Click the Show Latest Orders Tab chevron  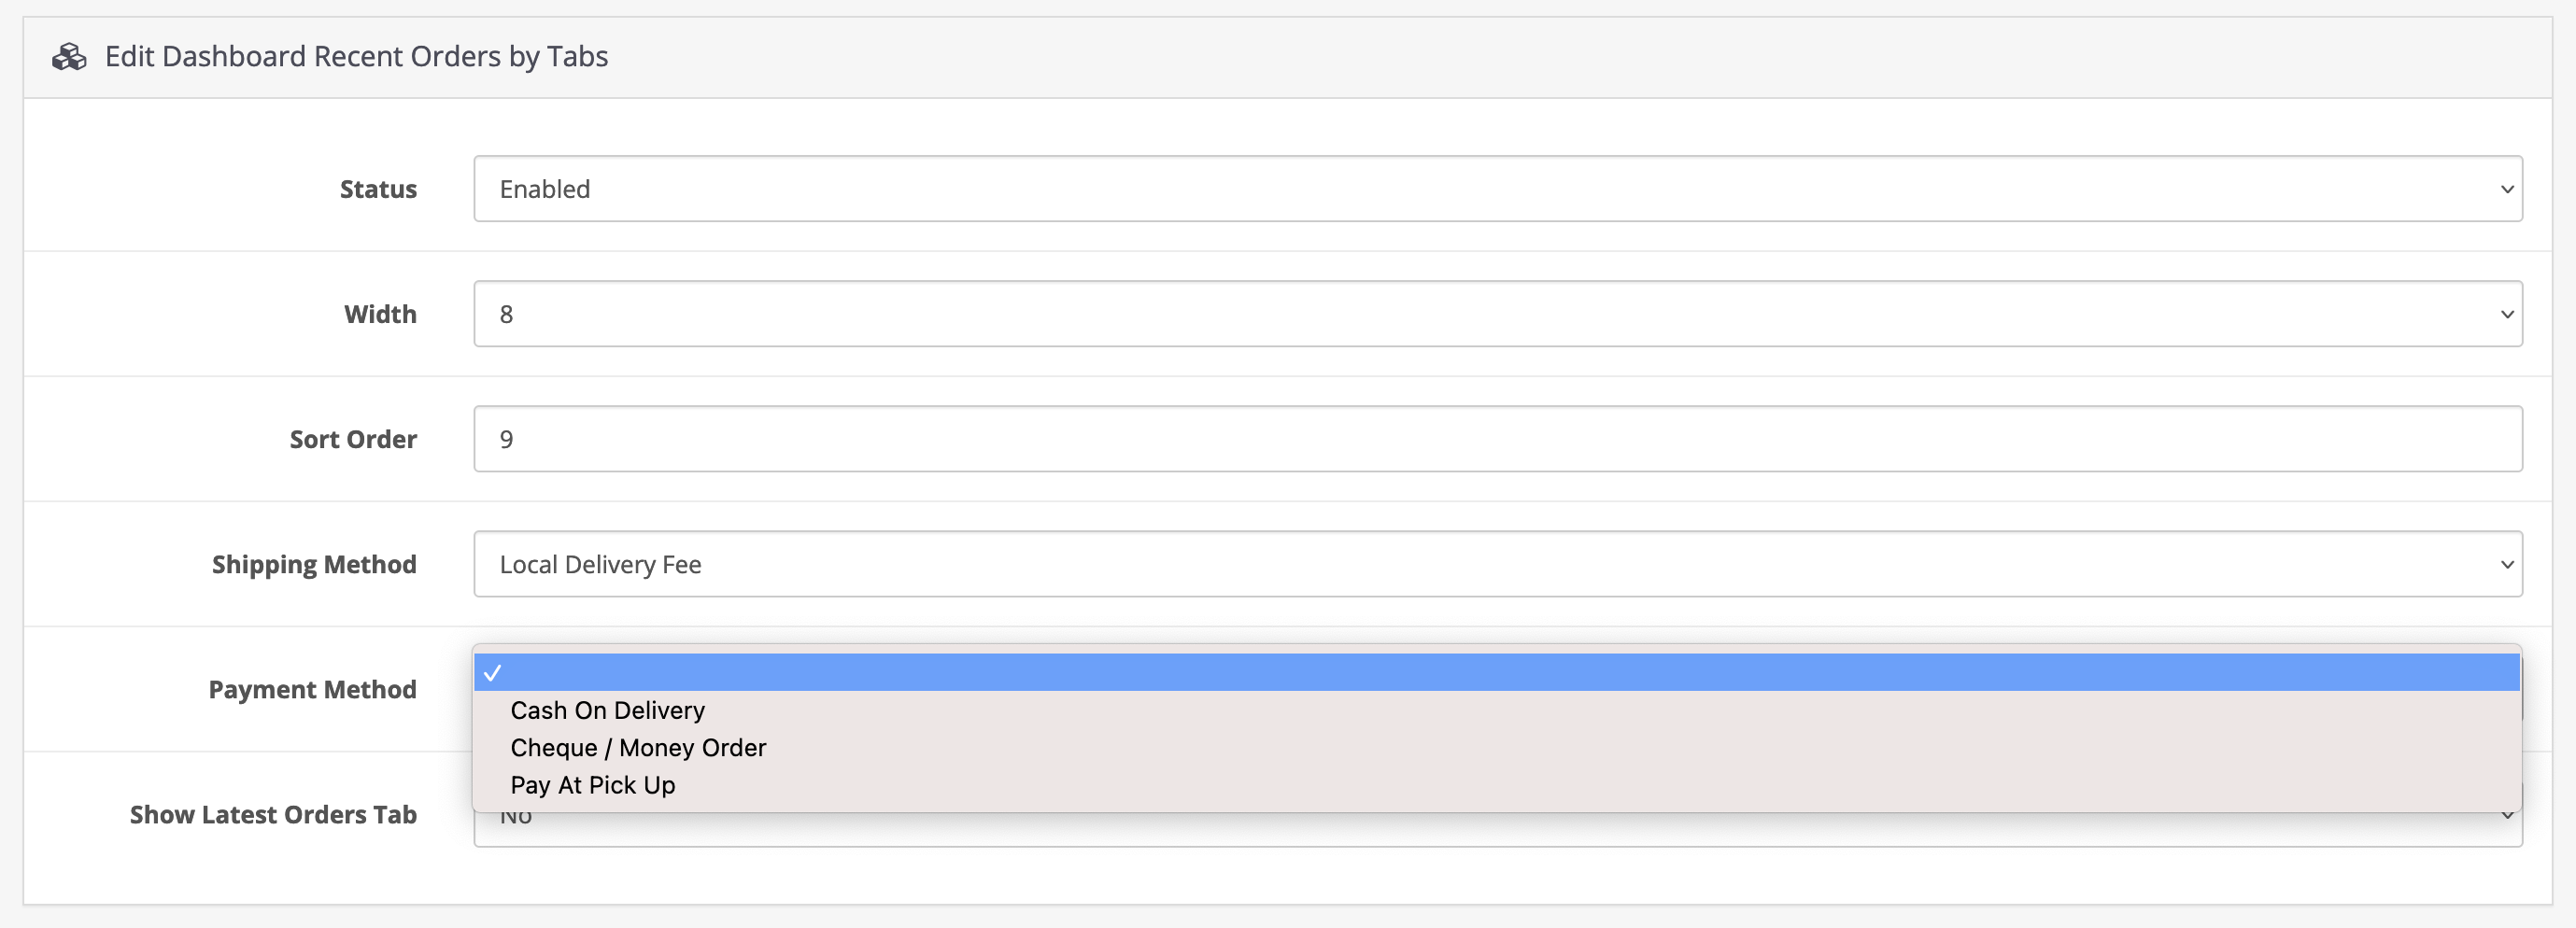pos(2506,816)
